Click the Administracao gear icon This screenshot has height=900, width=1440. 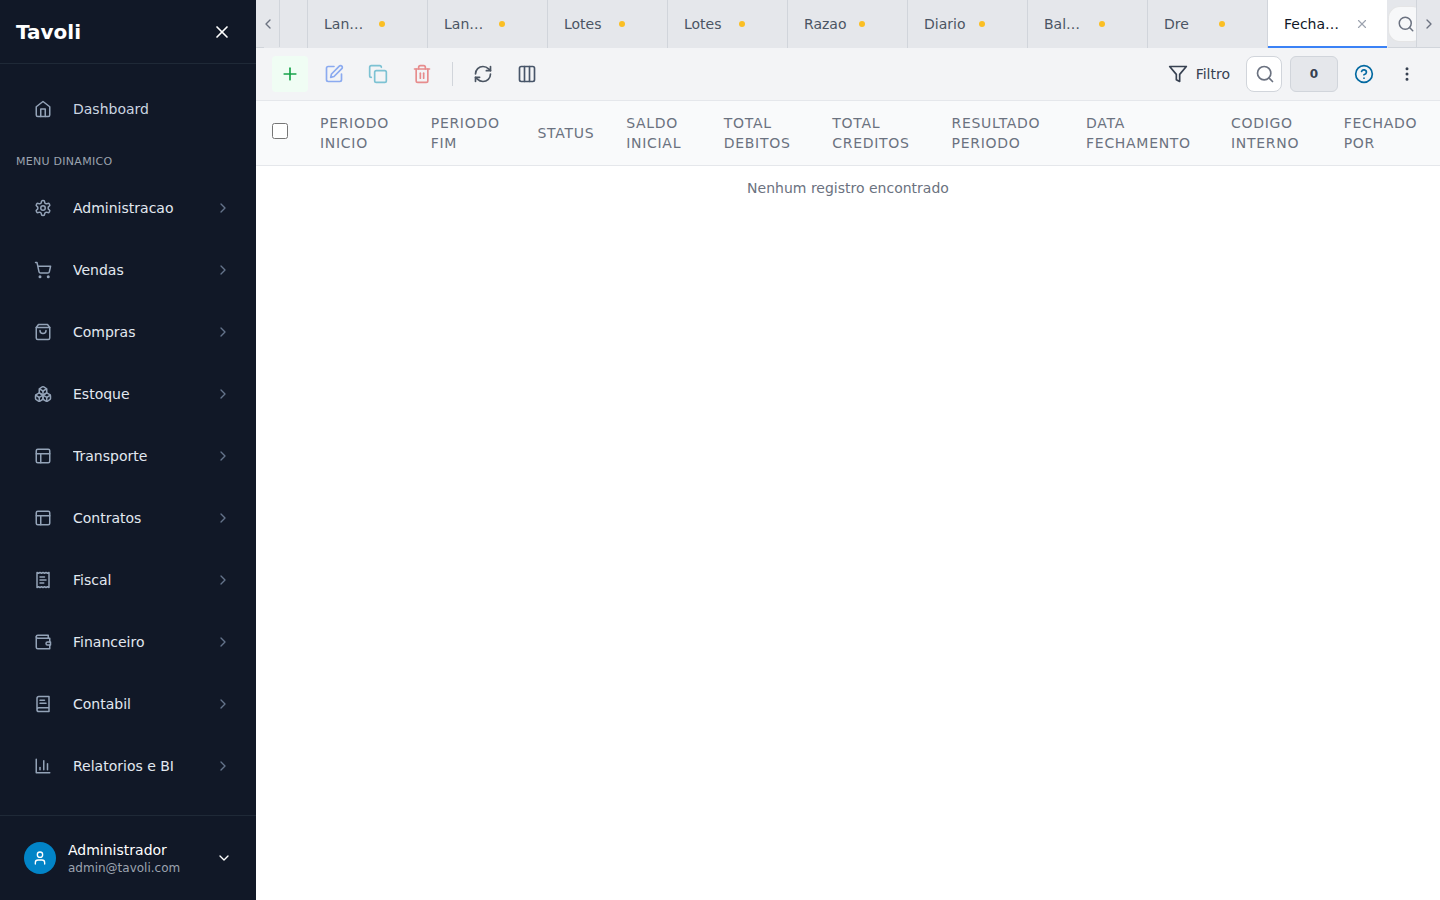[x=43, y=208]
